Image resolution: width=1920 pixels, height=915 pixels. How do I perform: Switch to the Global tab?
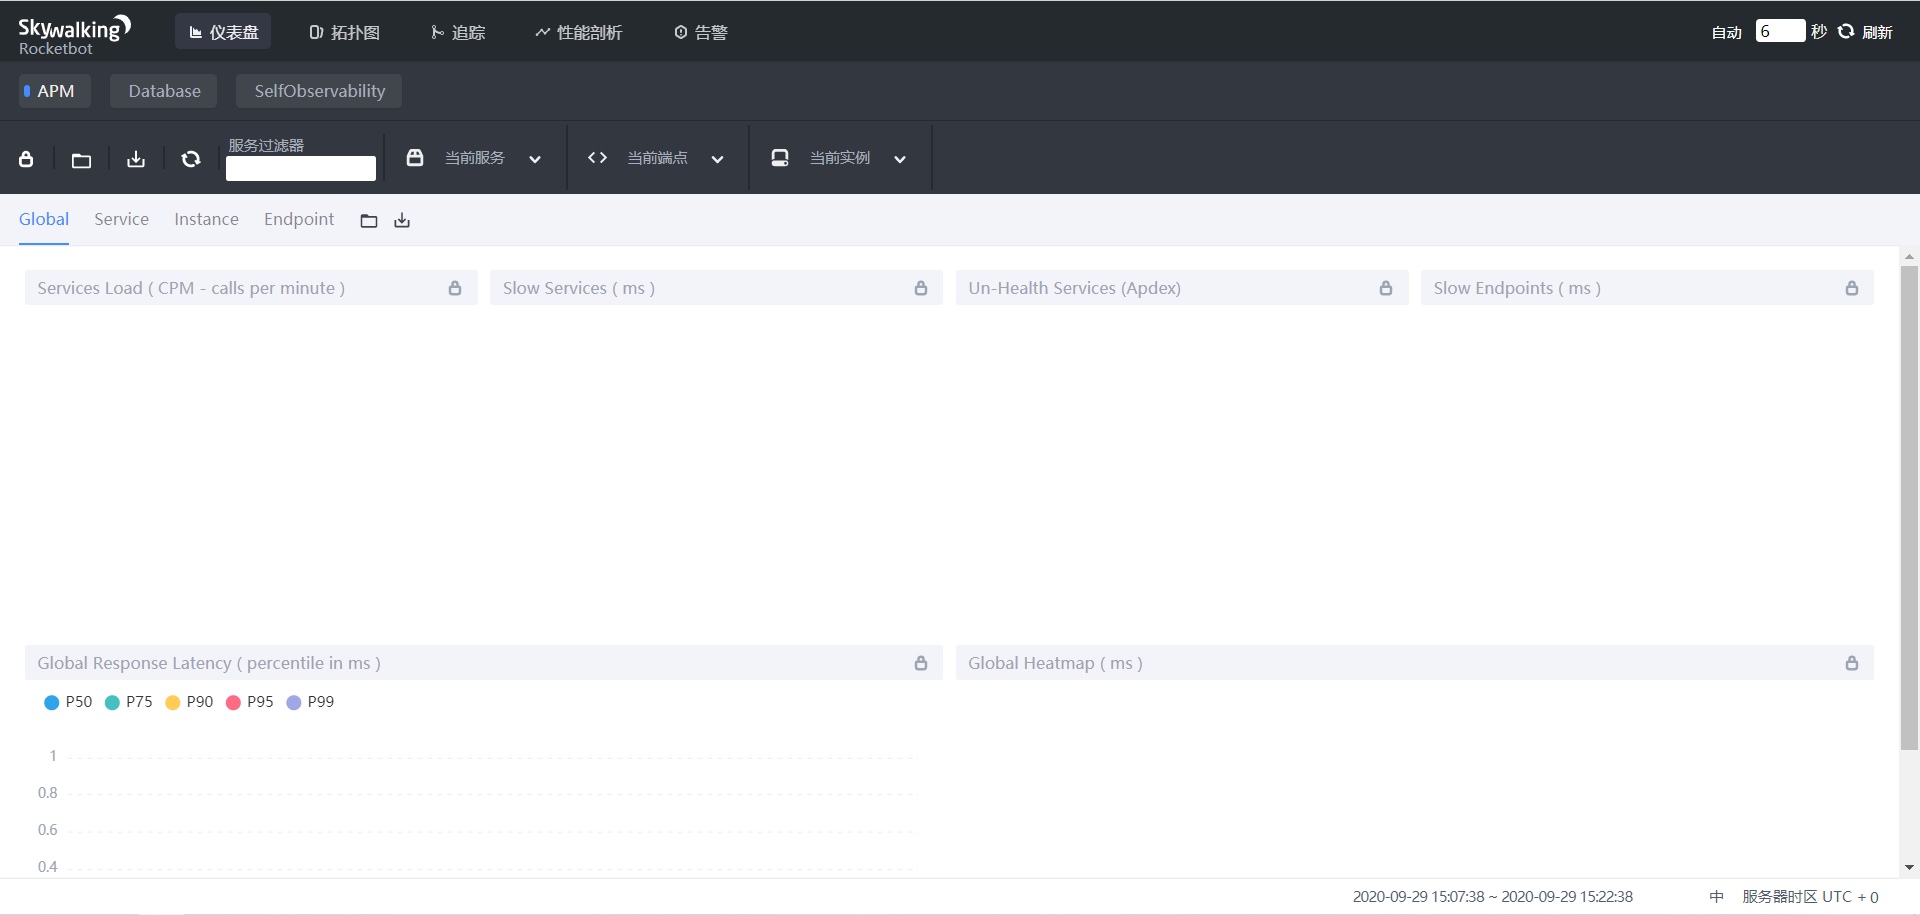tap(44, 219)
